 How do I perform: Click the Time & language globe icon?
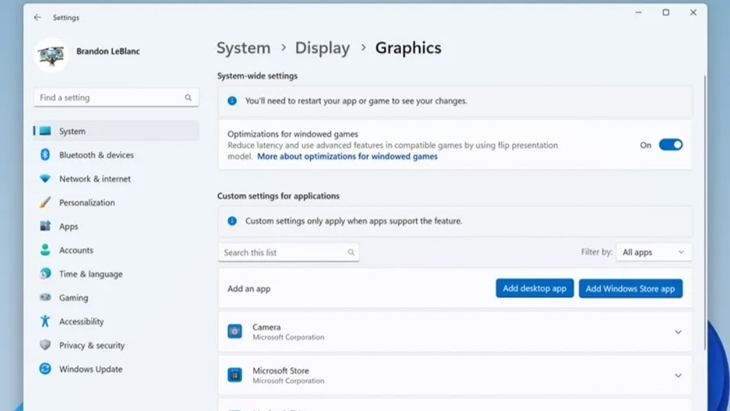coord(45,274)
